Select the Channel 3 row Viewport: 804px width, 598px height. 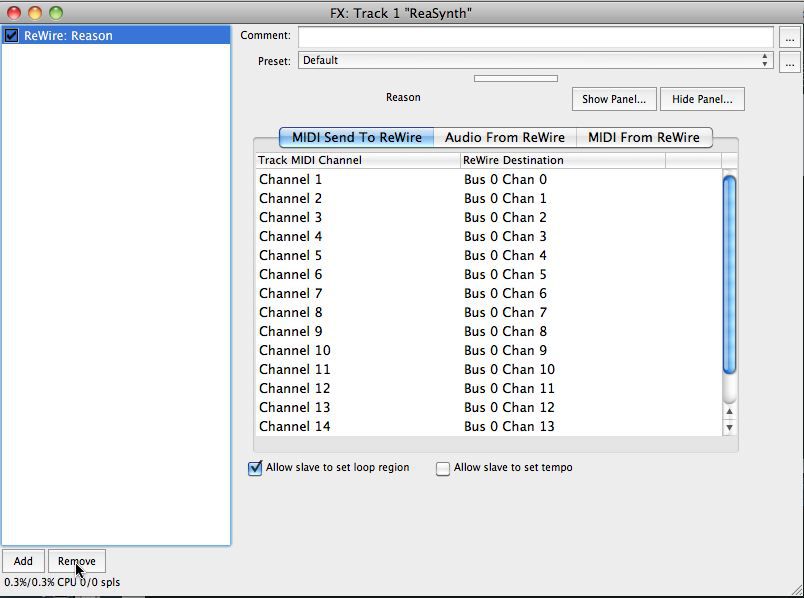point(489,217)
